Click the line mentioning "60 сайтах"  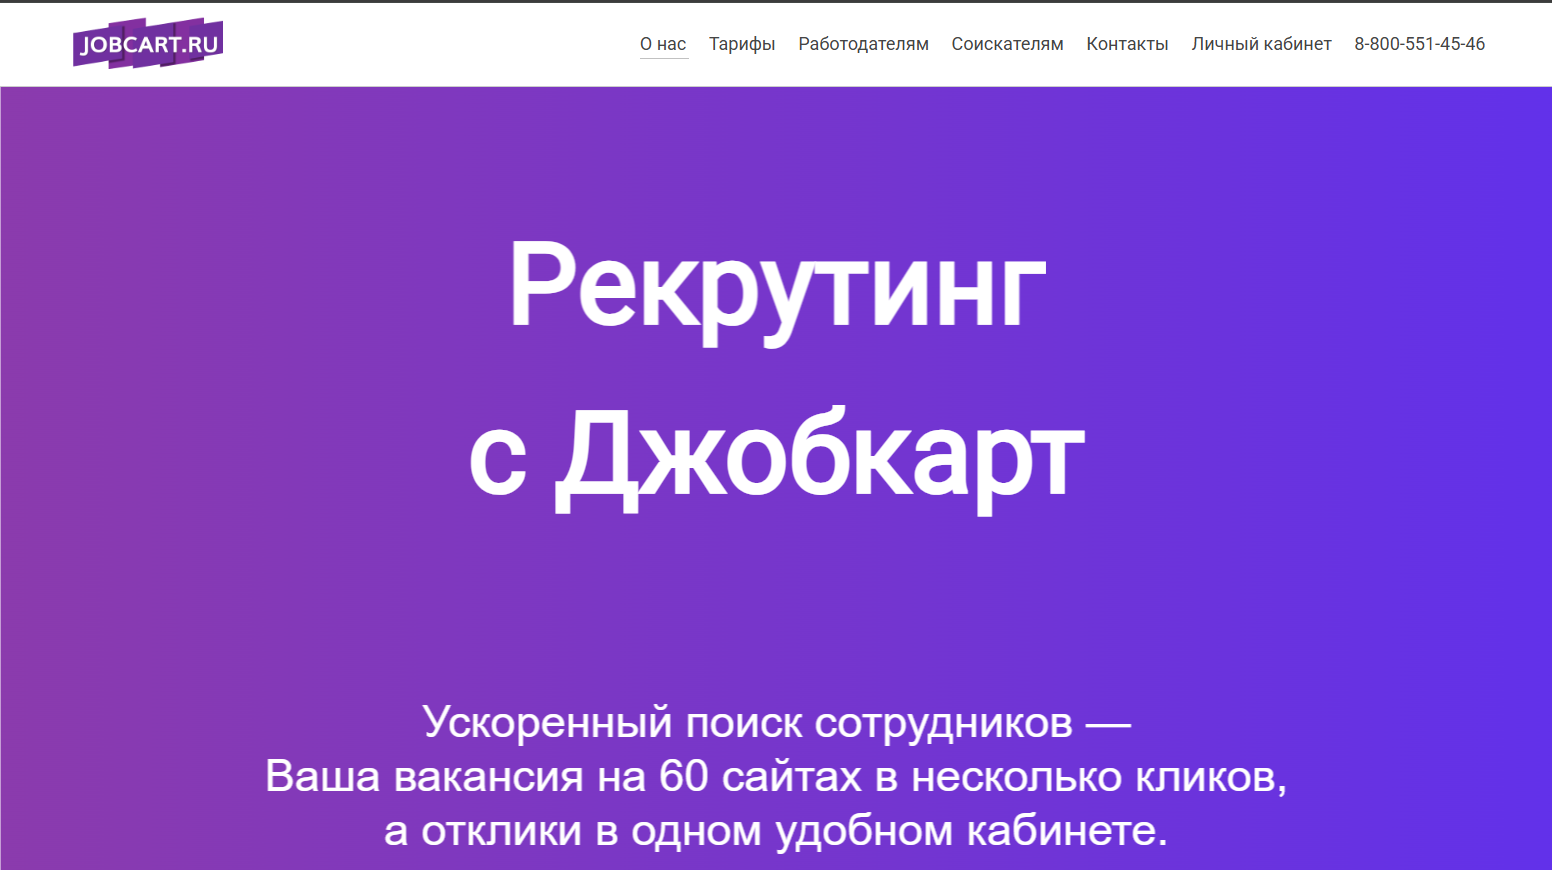(x=777, y=778)
